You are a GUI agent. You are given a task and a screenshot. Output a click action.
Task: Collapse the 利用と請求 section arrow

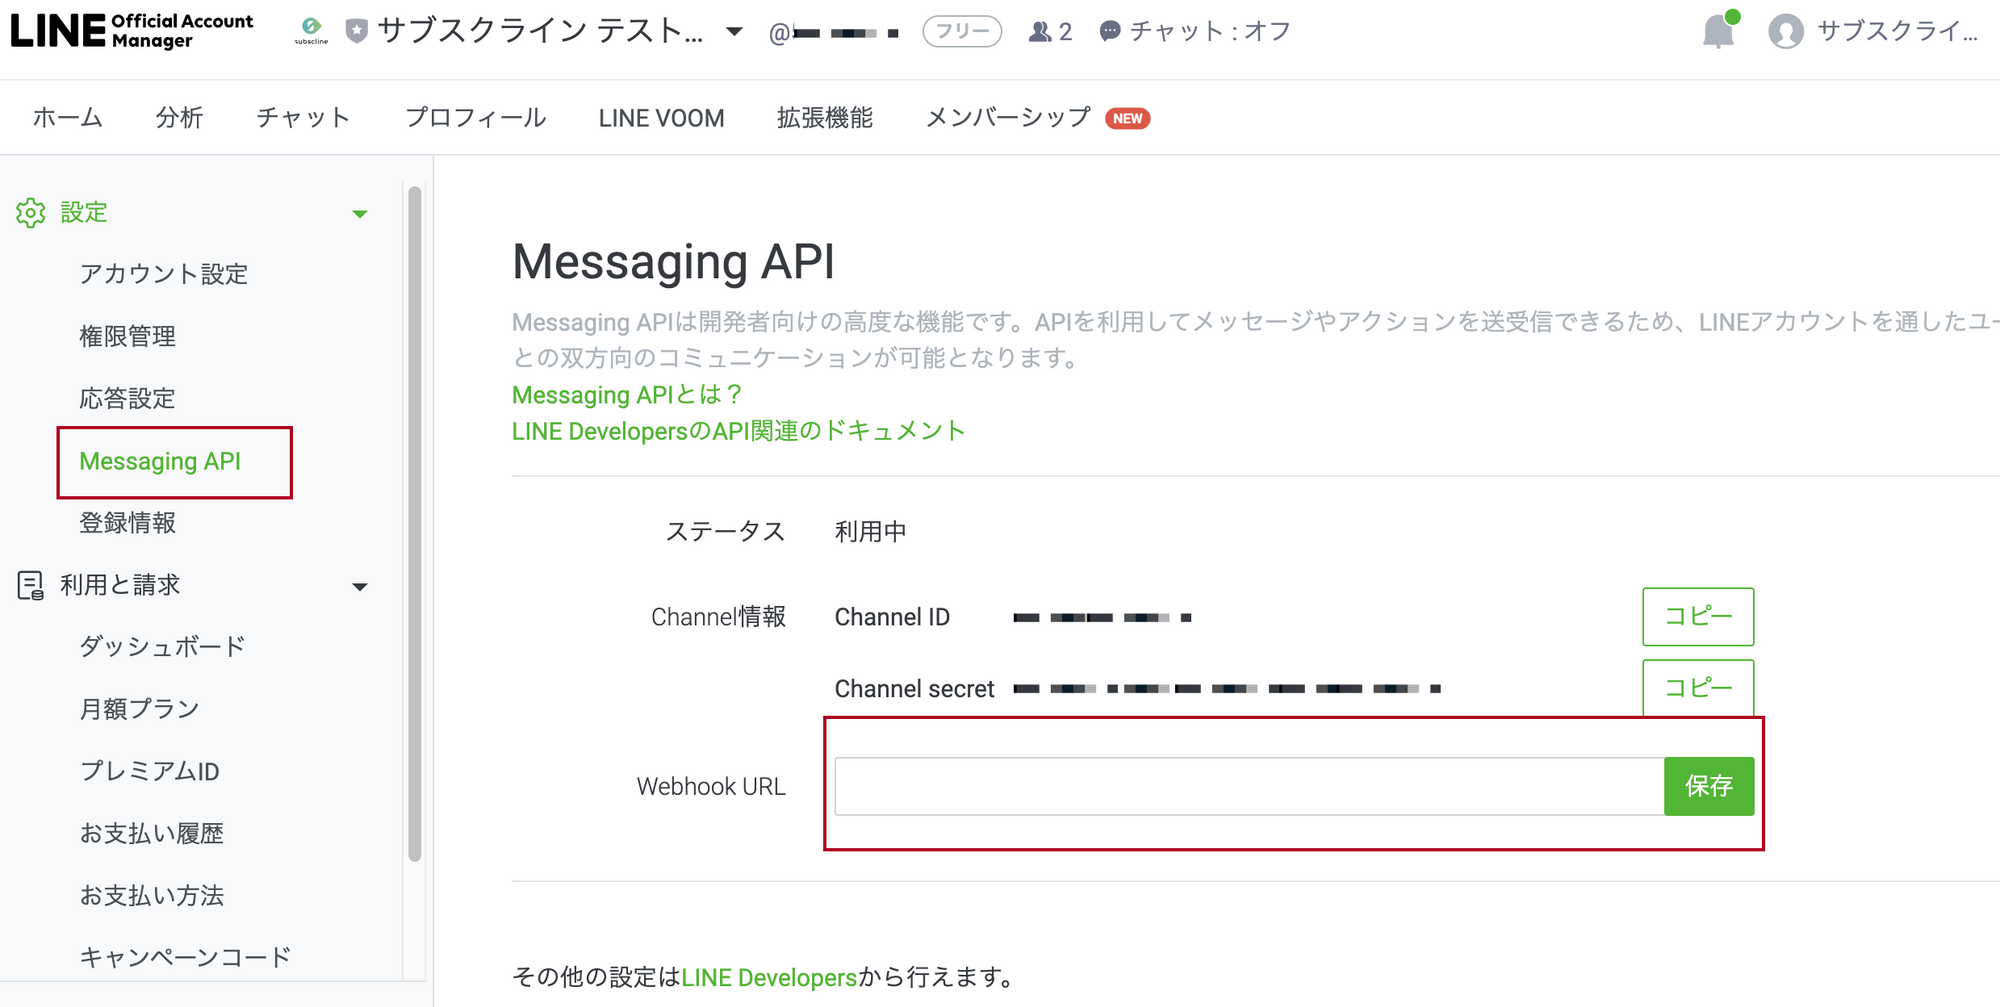[360, 587]
